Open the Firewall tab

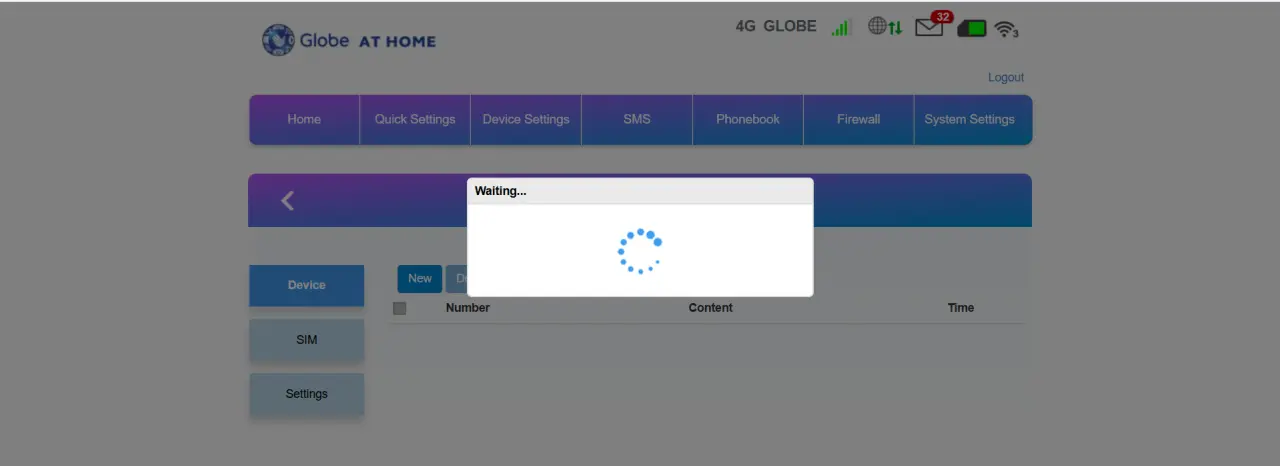(859, 119)
